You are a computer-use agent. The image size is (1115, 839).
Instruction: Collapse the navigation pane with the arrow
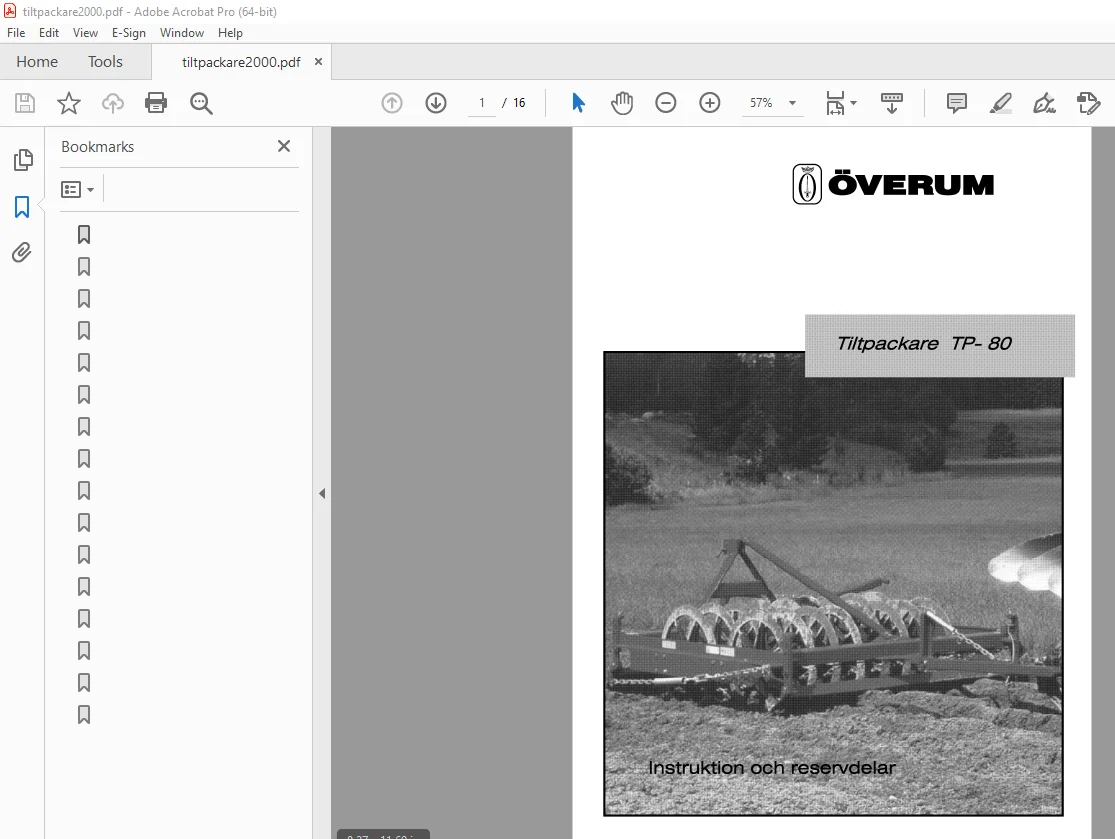point(322,493)
